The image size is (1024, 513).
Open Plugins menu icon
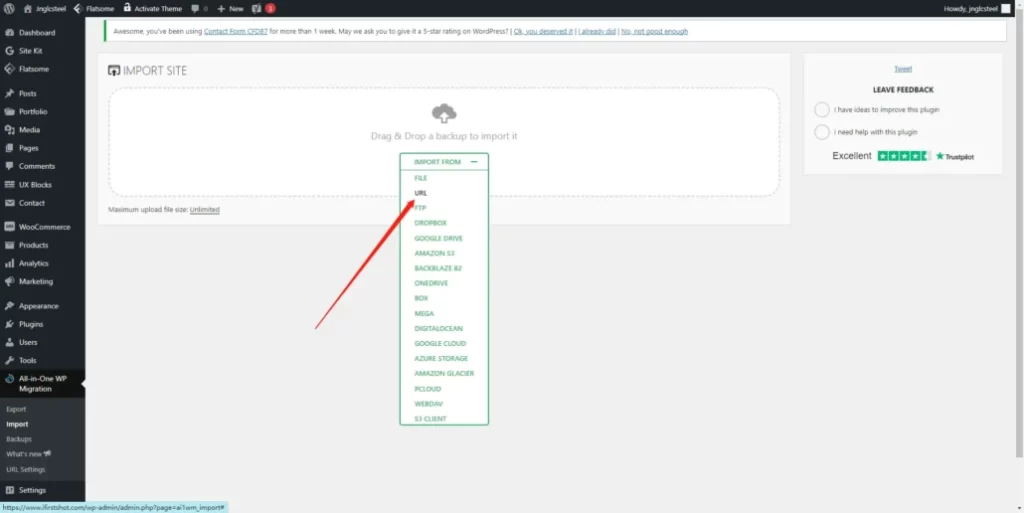pyautogui.click(x=9, y=324)
